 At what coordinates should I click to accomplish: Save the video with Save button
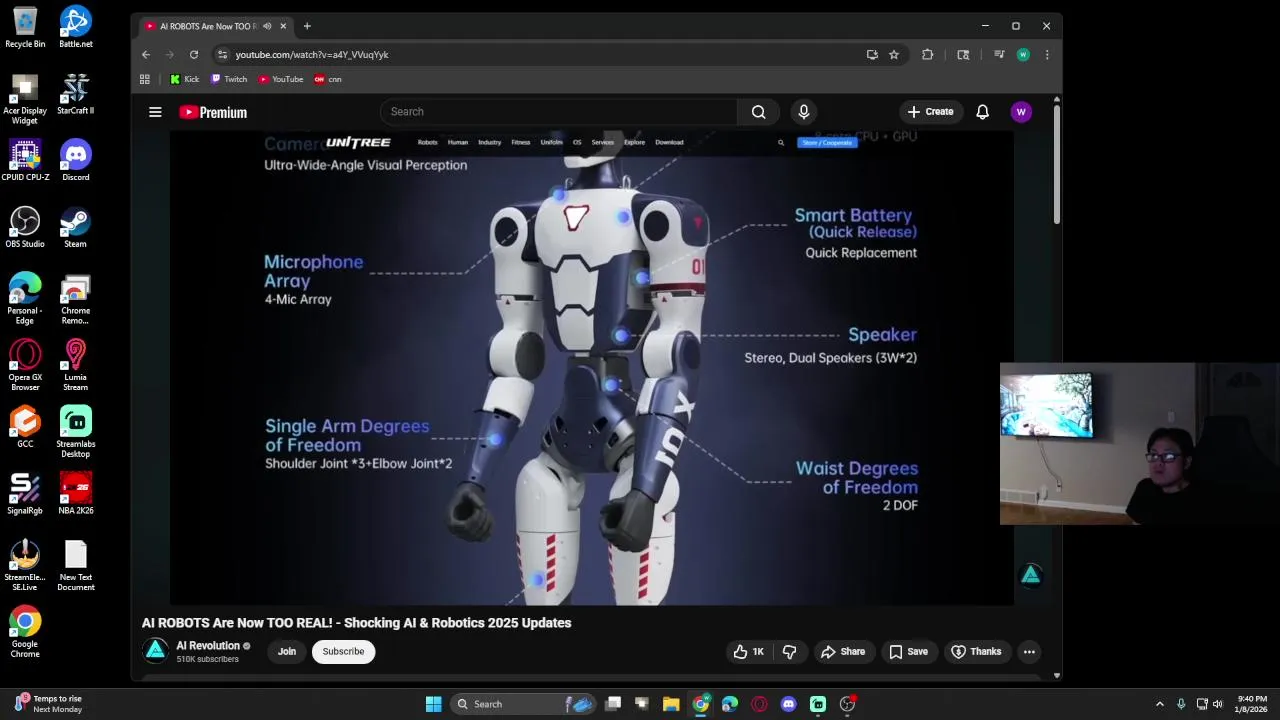tap(908, 652)
